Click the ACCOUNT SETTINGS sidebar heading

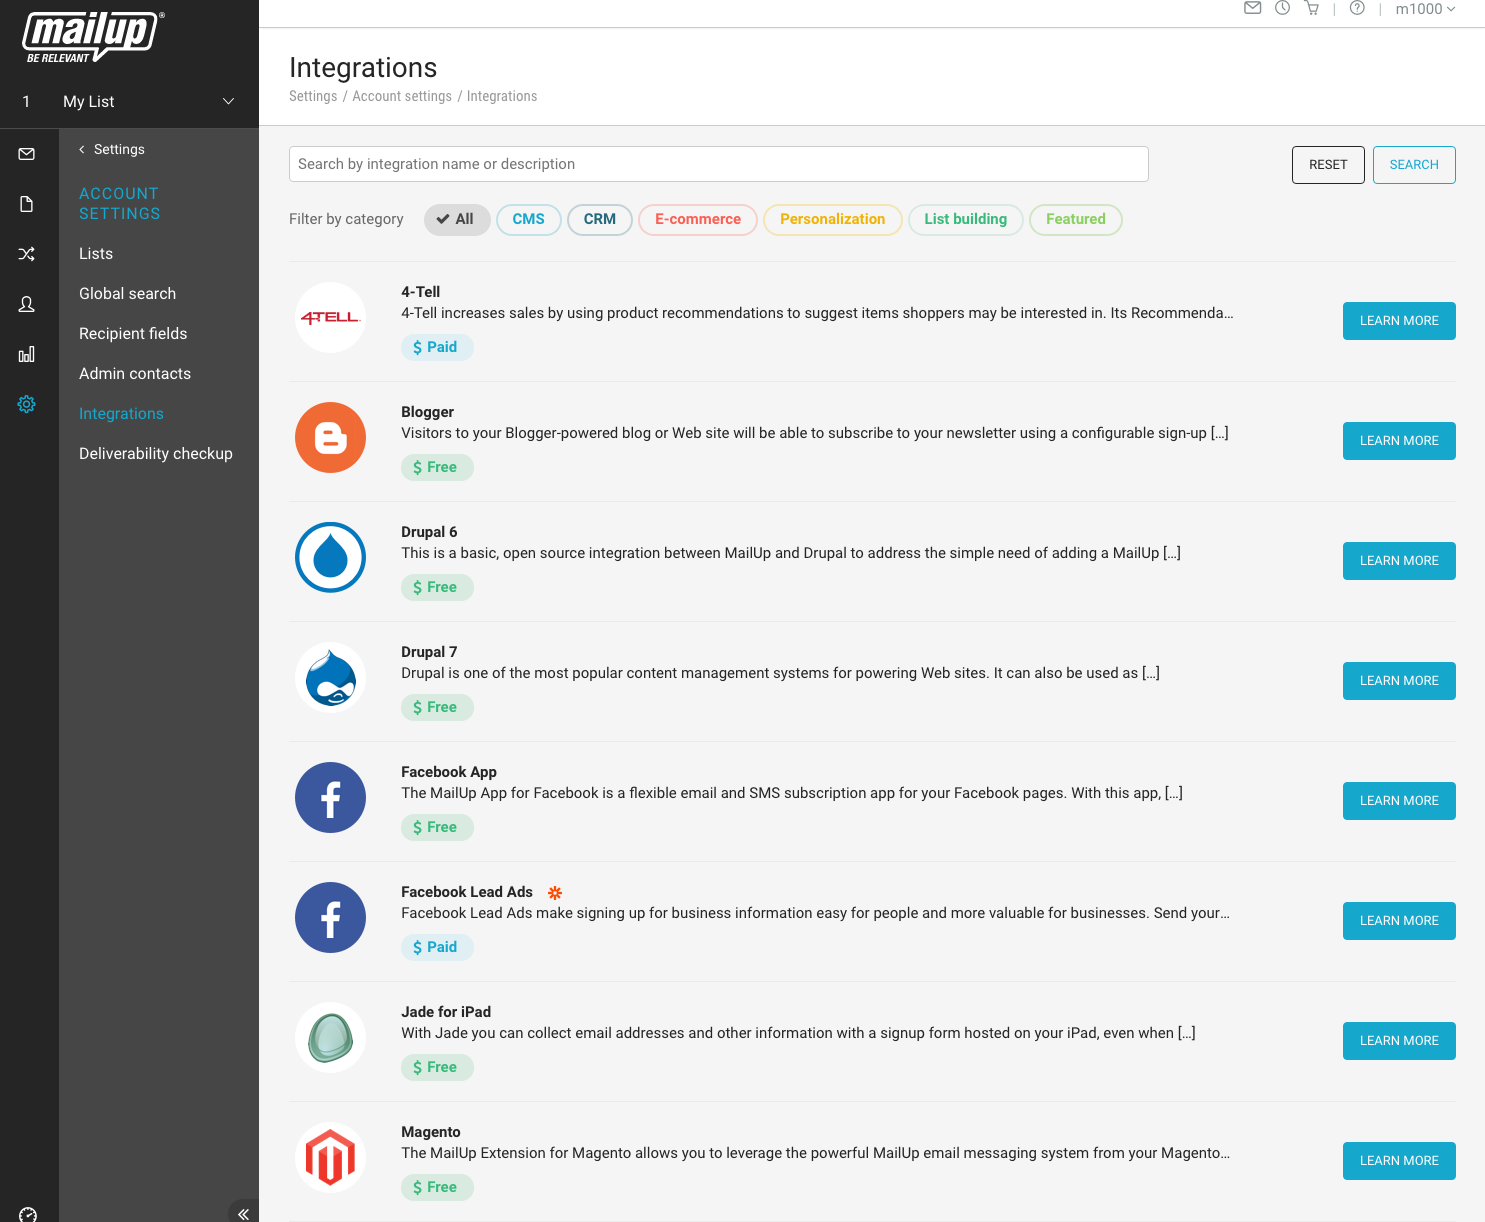[x=120, y=203]
